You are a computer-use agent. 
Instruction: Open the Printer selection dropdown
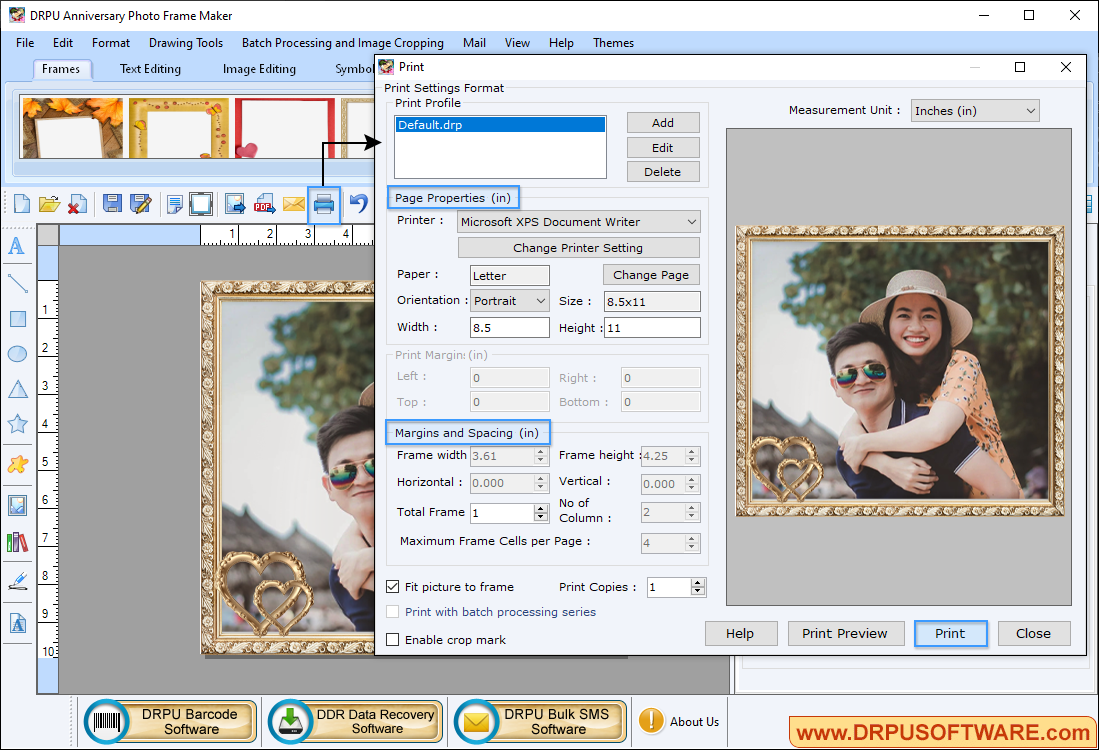click(578, 222)
